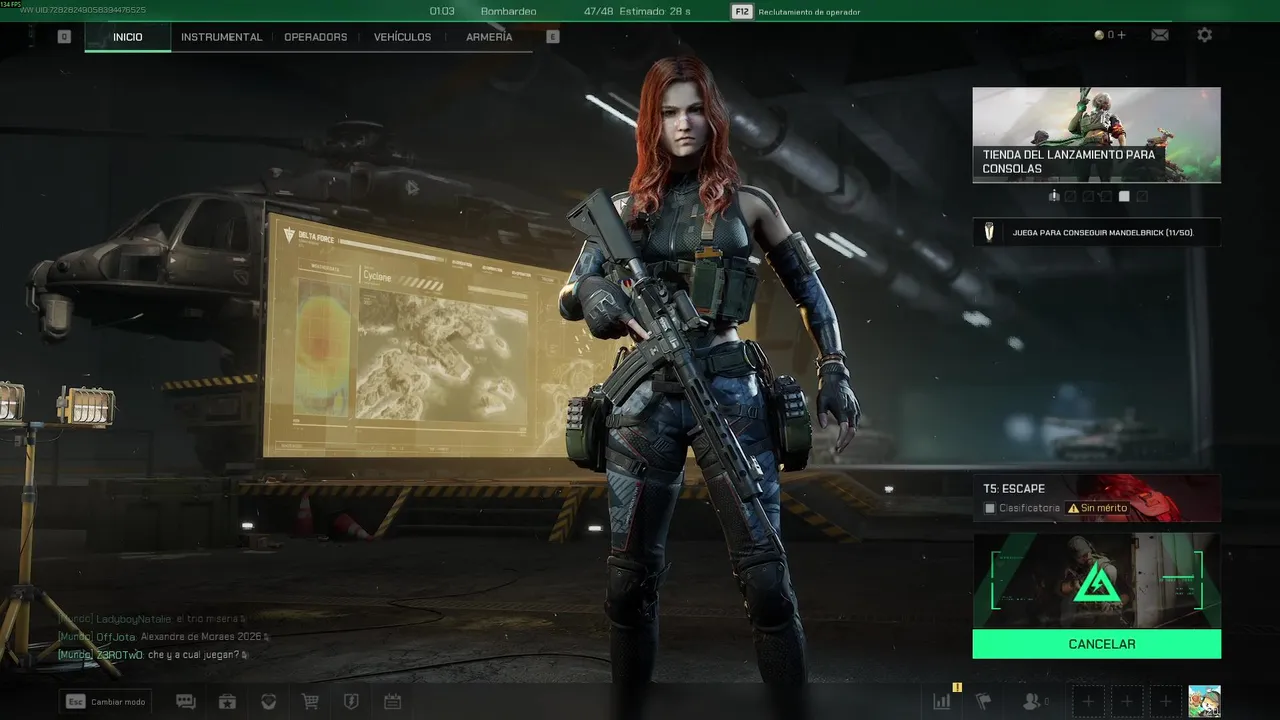The width and height of the screenshot is (1280, 720).
Task: Open the lightning shield icon in the bottom bar
Action: pyautogui.click(x=351, y=702)
